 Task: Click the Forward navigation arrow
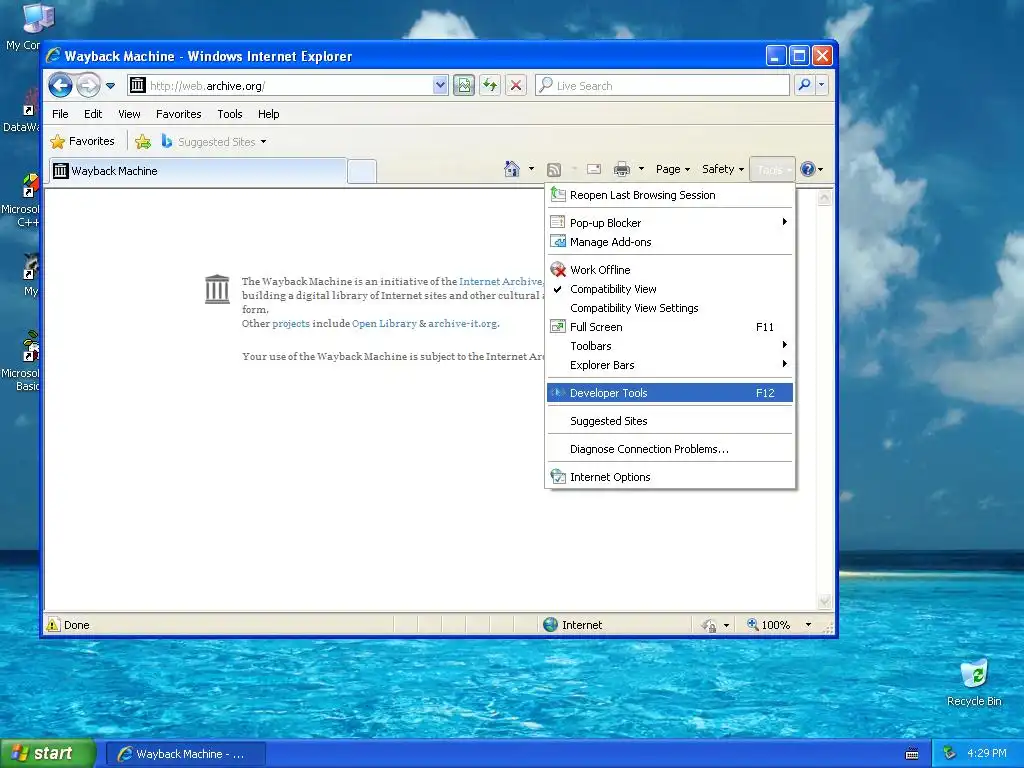click(x=88, y=85)
